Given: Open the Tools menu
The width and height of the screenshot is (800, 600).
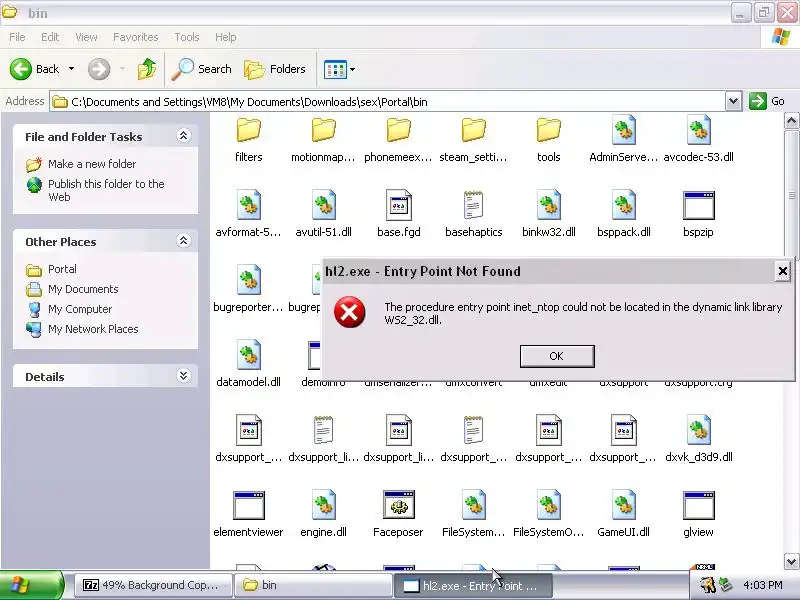Looking at the screenshot, I should coord(187,37).
